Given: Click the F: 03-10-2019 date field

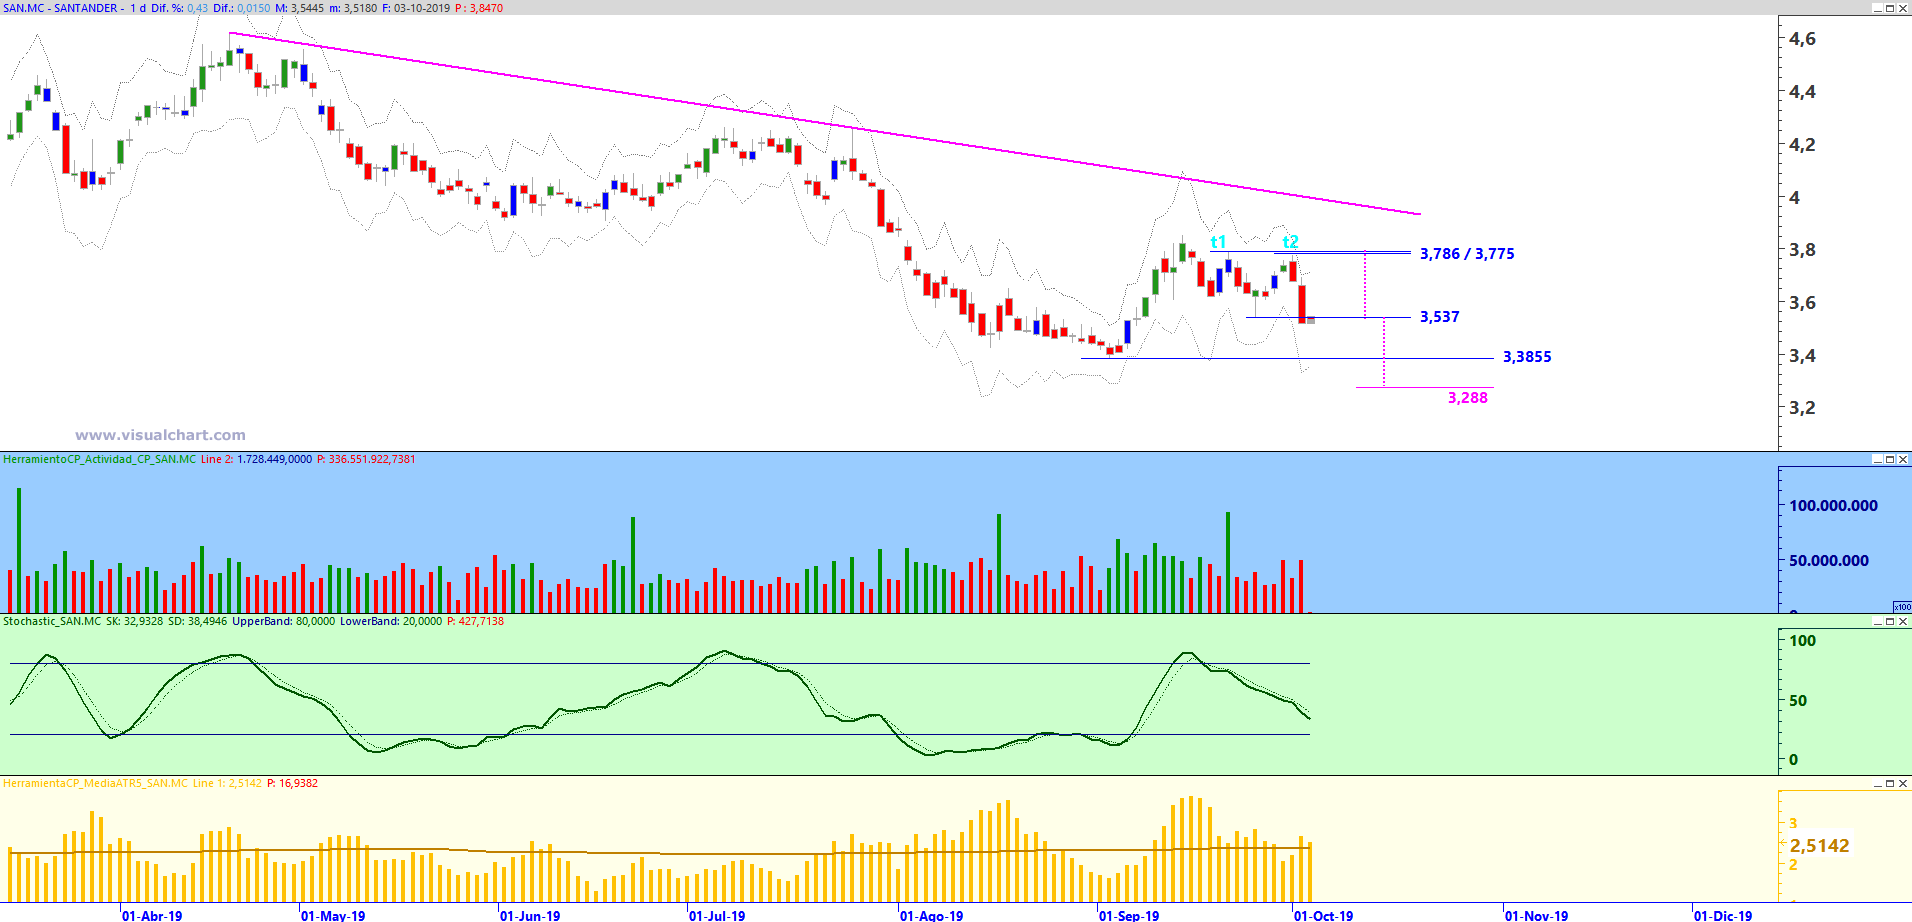Looking at the screenshot, I should click(x=416, y=8).
